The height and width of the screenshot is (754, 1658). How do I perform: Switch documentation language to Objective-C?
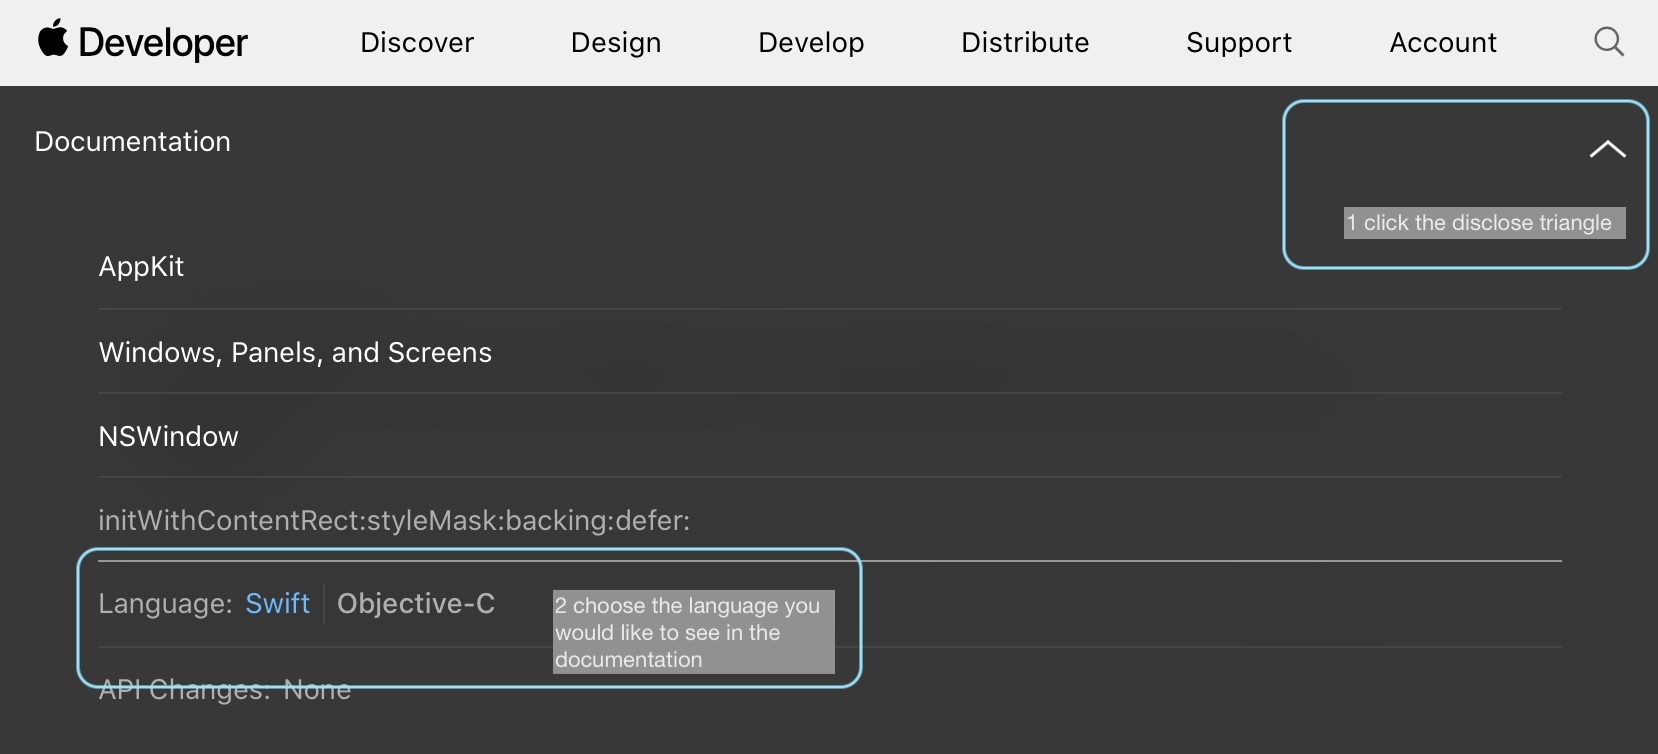coord(415,603)
